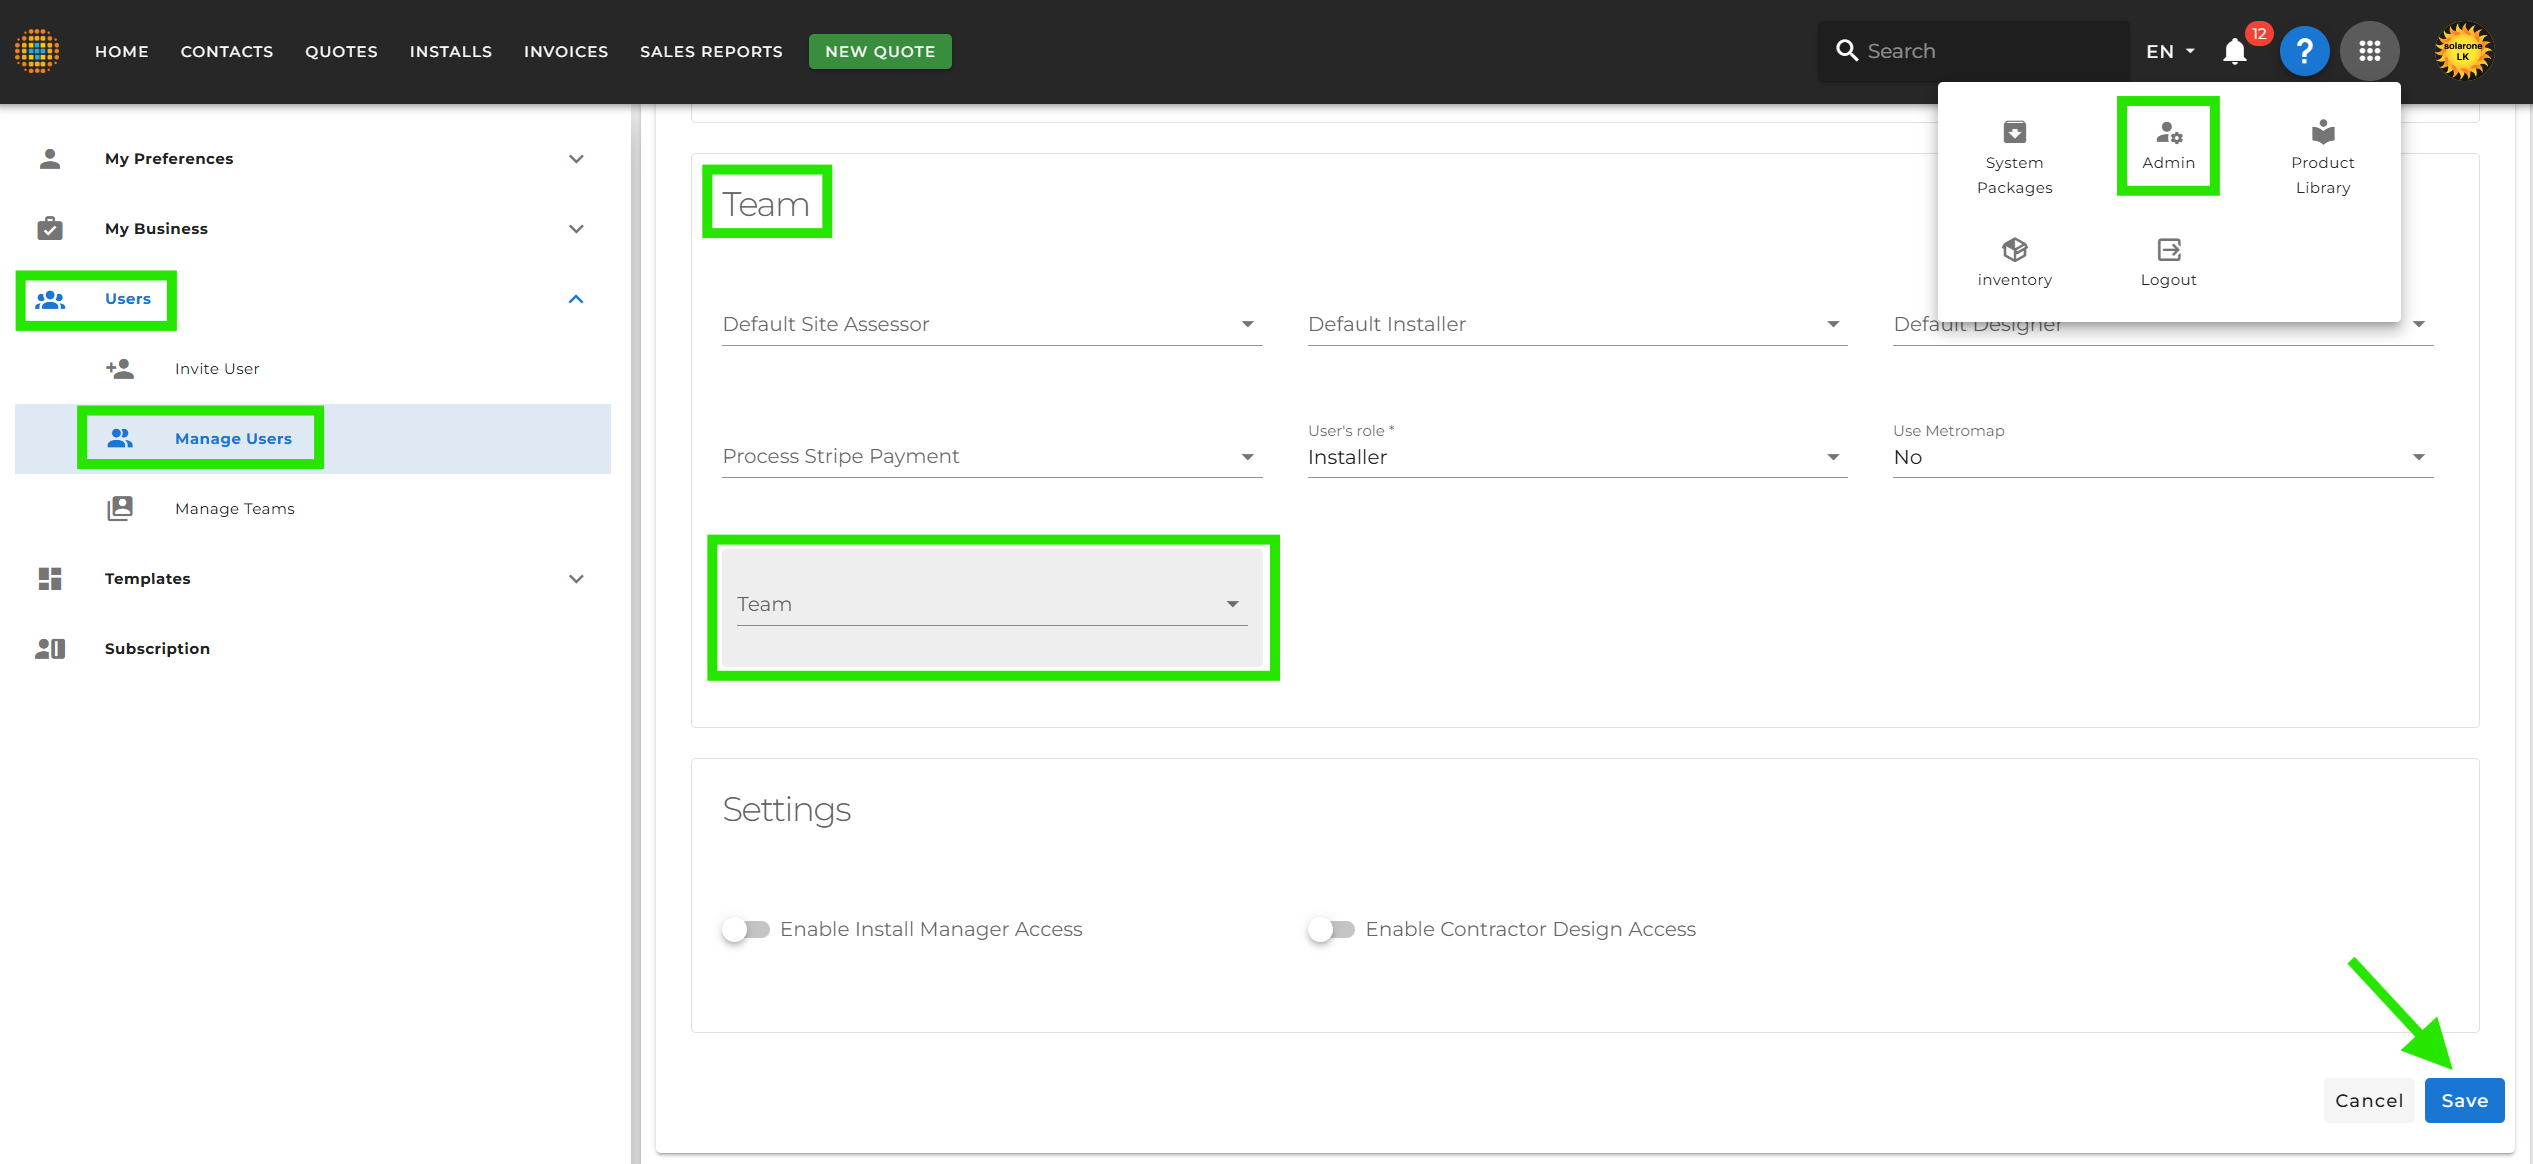Open the Sales Reports tab
The width and height of the screenshot is (2533, 1164).
711,51
